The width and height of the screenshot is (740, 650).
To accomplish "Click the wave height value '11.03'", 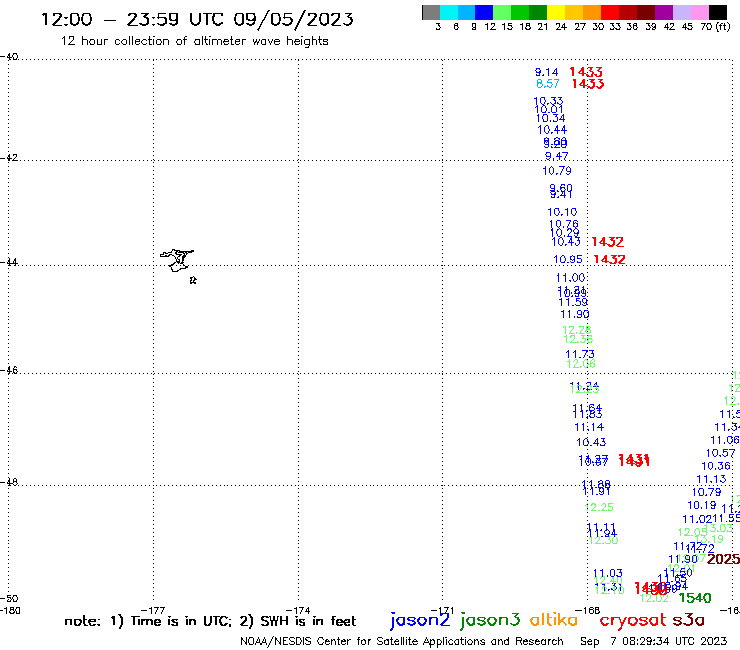I will (x=608, y=573).
